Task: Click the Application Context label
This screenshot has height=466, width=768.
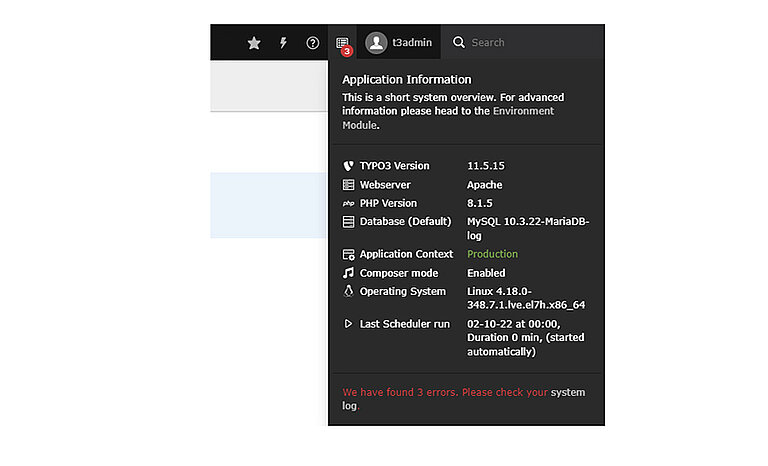Action: [x=407, y=254]
